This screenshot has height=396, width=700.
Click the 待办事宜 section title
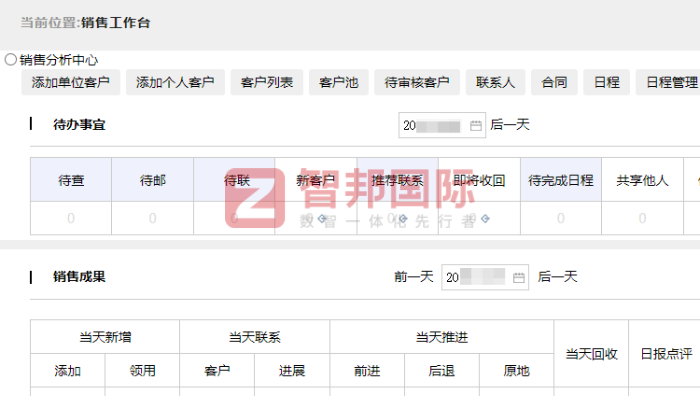[x=79, y=125]
